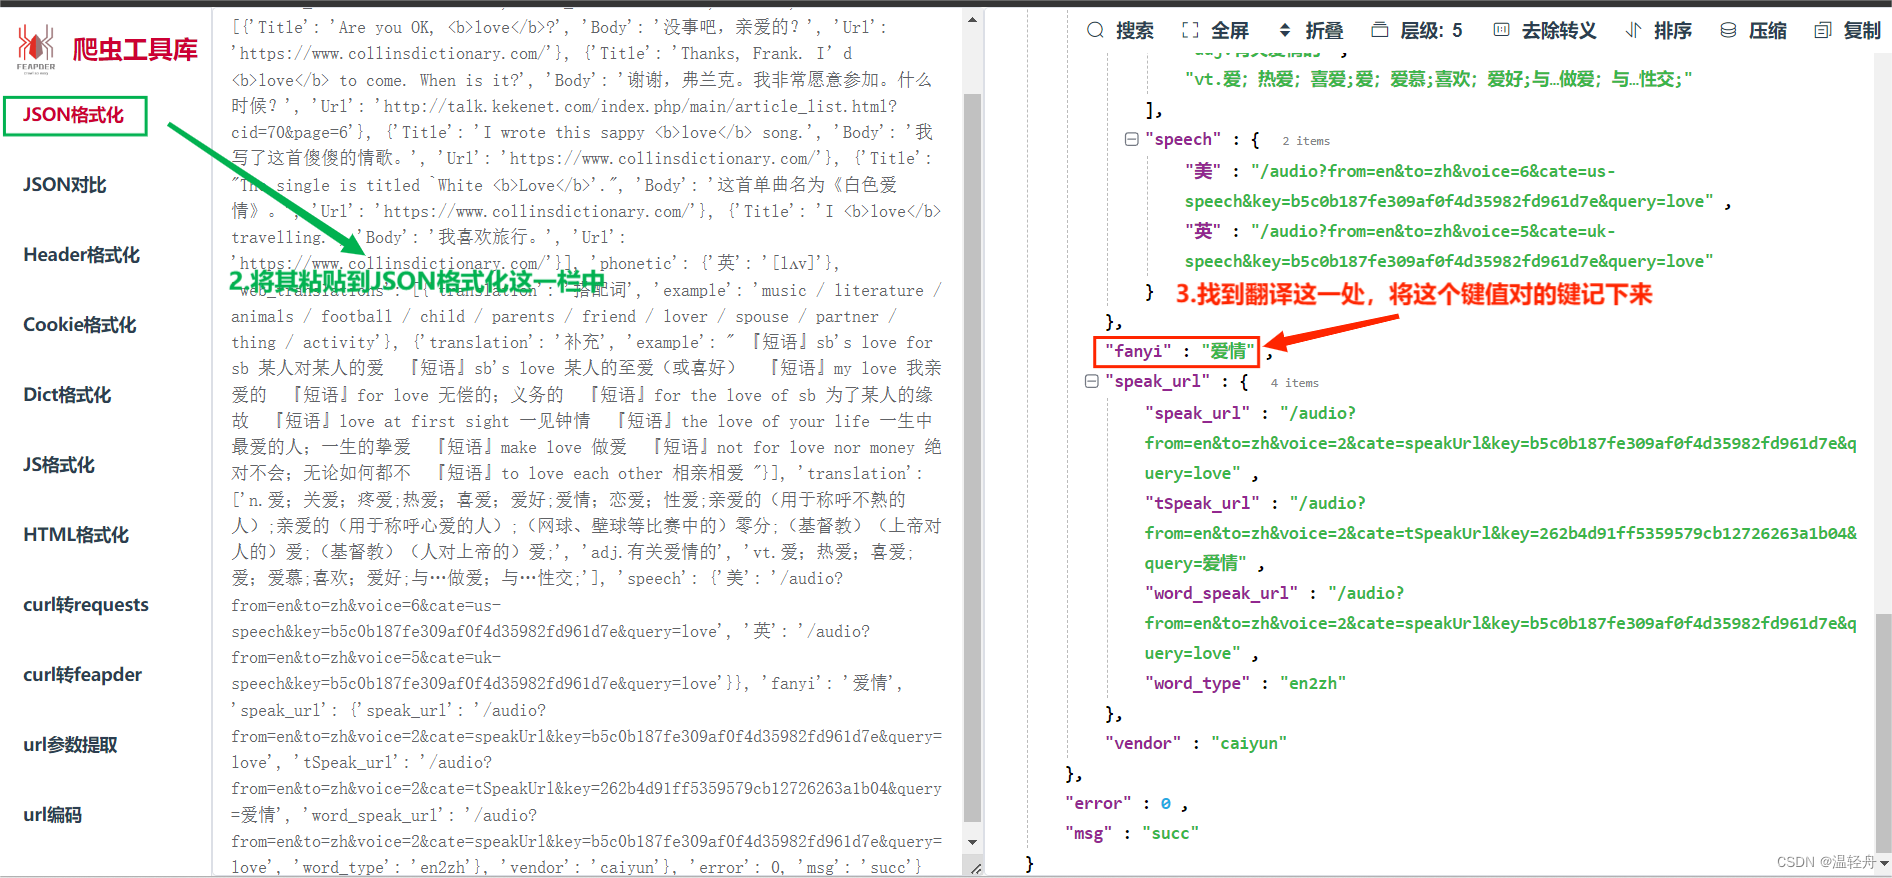The width and height of the screenshot is (1892, 878).
Task: Click the "fanyi" key in JSON output
Action: click(1138, 351)
